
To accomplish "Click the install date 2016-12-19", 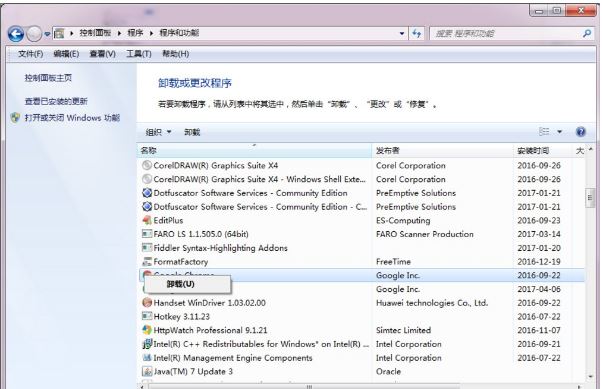I will (x=539, y=262).
